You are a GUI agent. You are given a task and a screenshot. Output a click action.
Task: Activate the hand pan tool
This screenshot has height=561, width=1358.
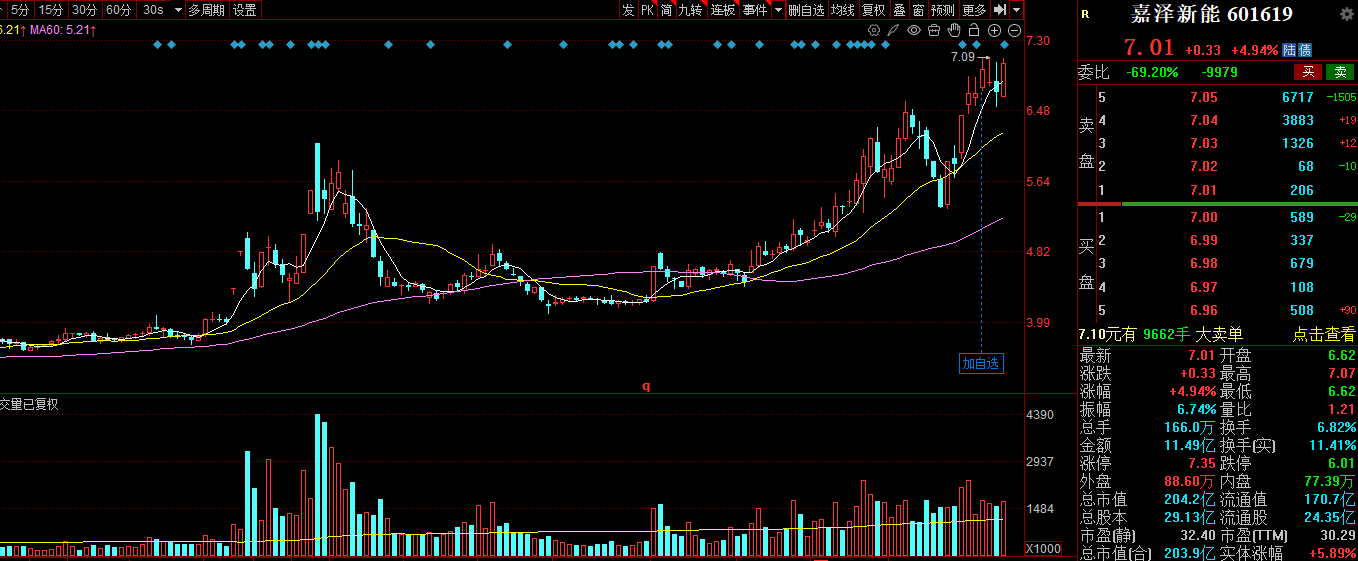point(953,31)
